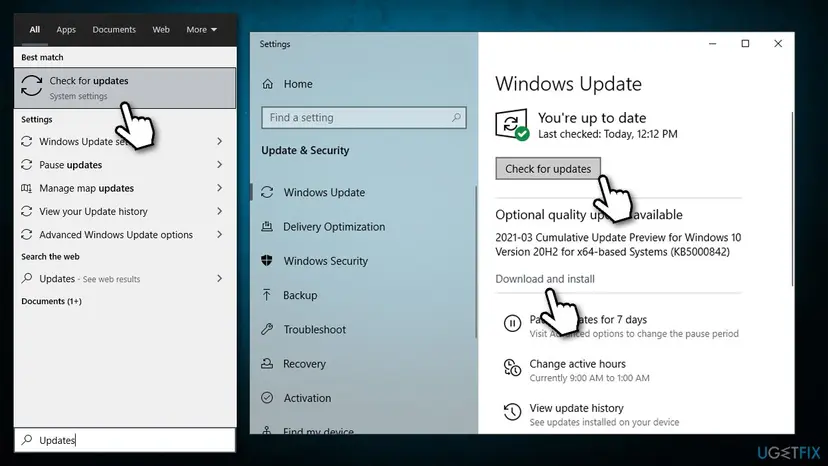The image size is (828, 466).
Task: Click the map icon beside Manage map updates
Action: coord(26,188)
